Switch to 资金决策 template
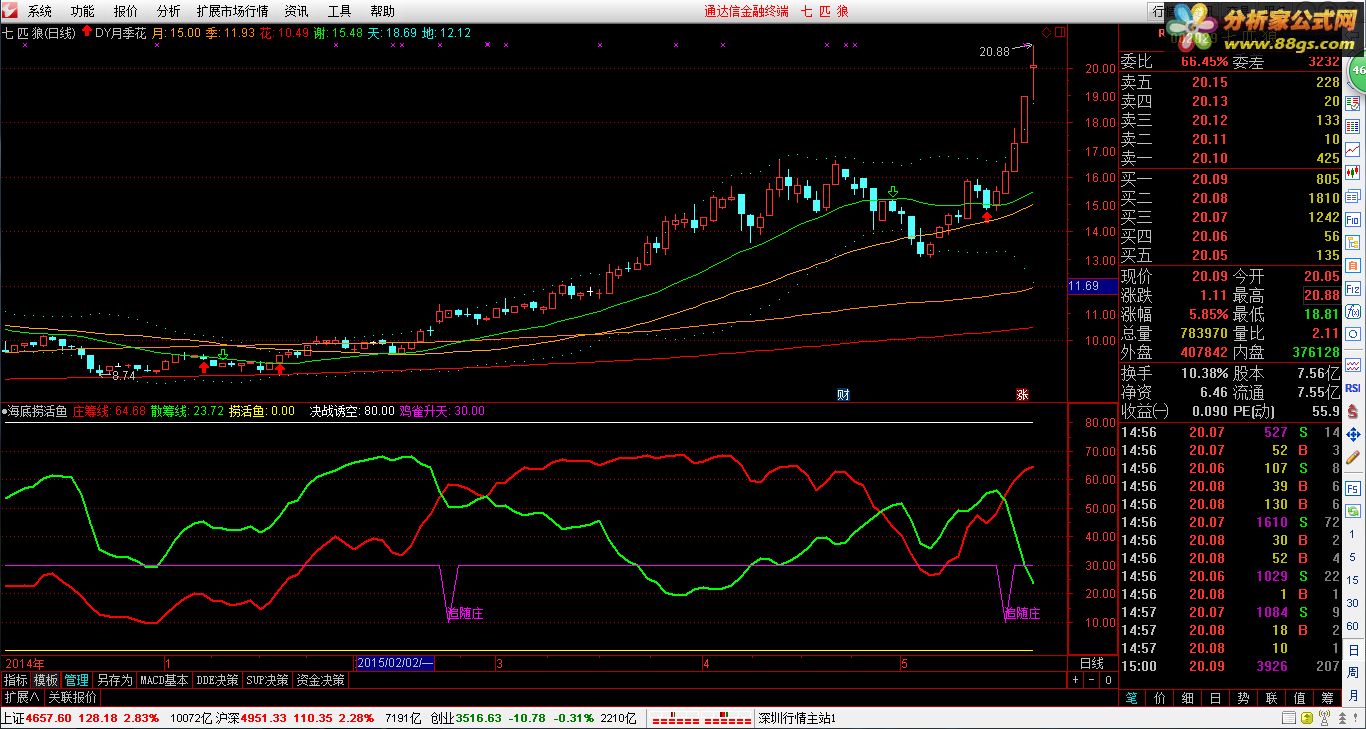Viewport: 1366px width, 729px height. [320, 680]
